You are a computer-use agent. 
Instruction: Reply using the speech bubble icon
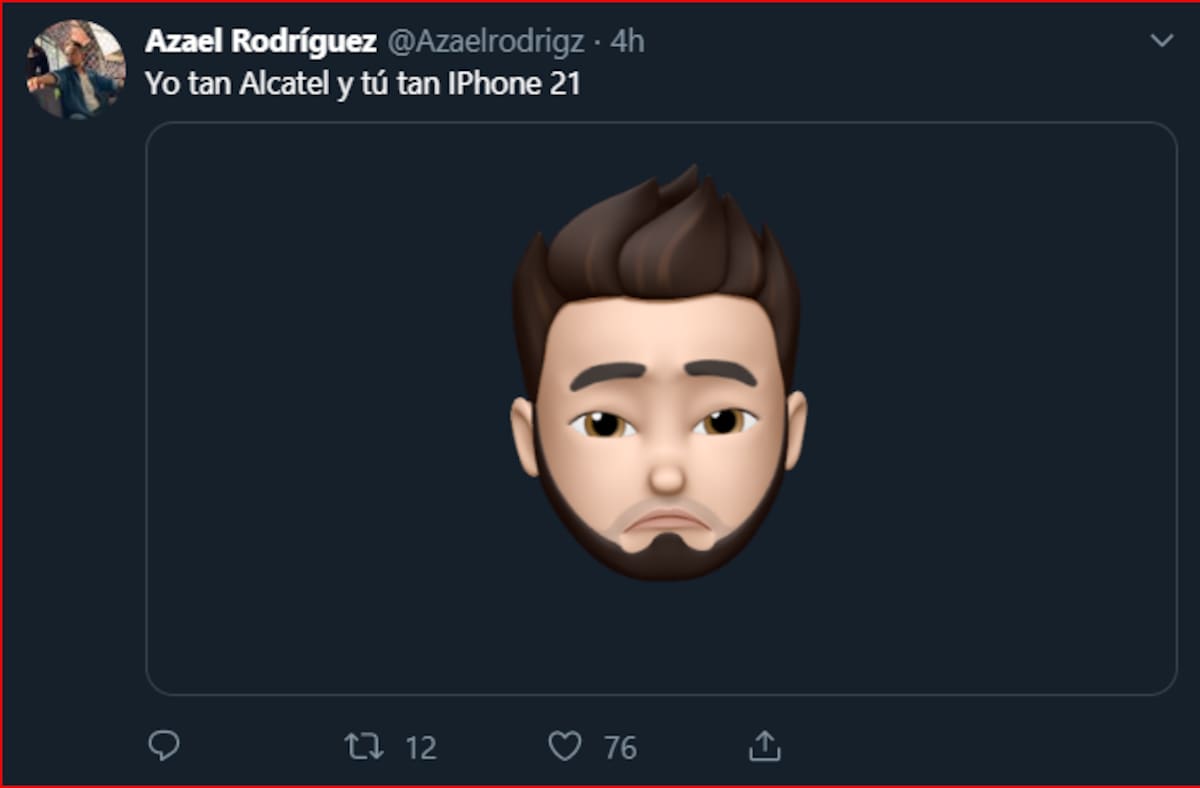pyautogui.click(x=164, y=746)
